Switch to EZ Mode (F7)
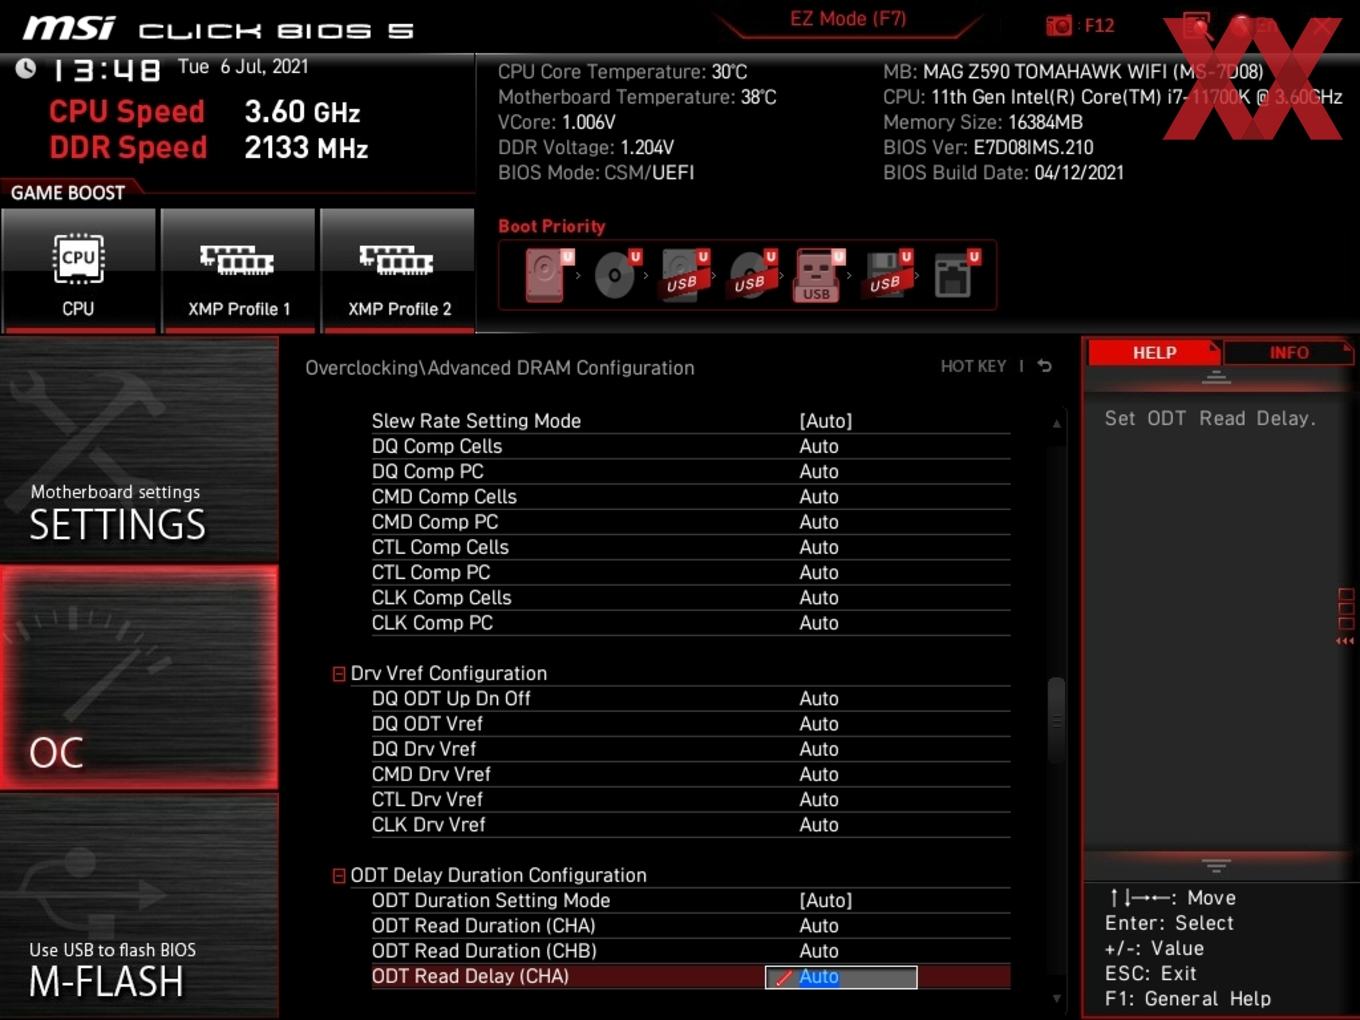The width and height of the screenshot is (1360, 1020). 848,19
